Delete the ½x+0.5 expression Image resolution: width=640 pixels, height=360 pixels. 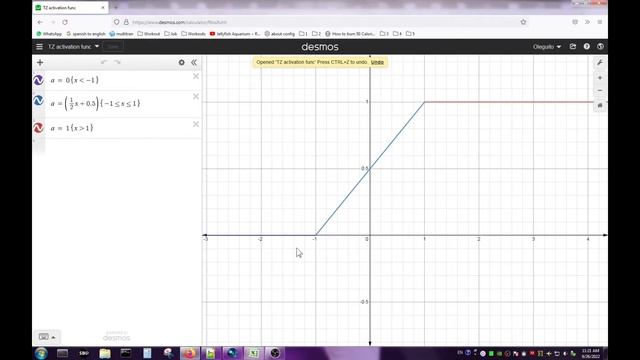point(196,96)
